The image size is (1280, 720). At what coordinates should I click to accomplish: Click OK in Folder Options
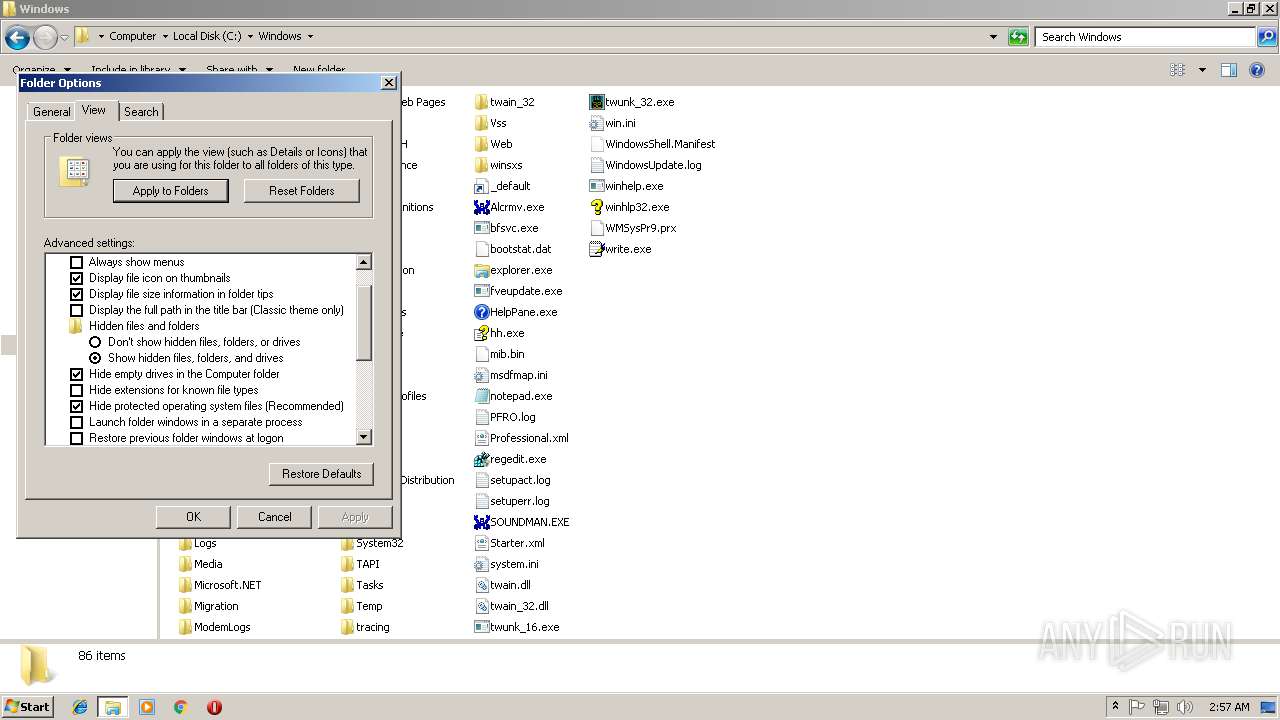click(x=194, y=517)
